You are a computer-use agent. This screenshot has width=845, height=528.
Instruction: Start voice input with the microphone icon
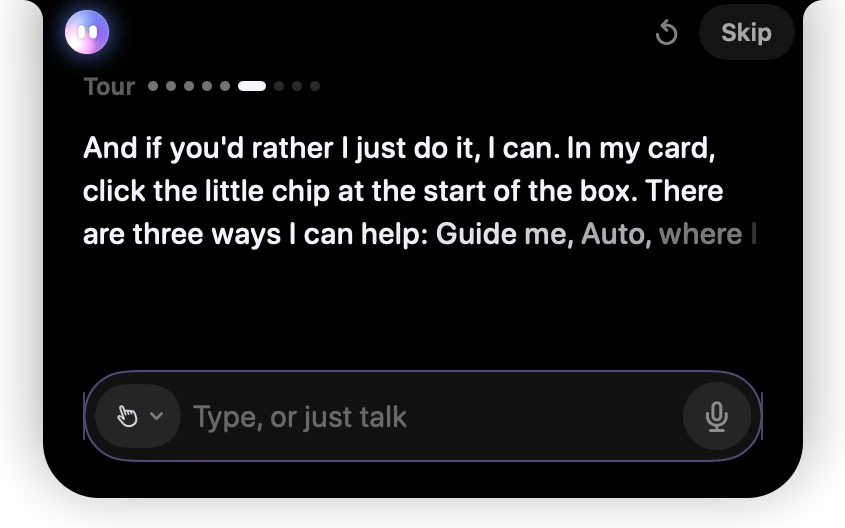[x=717, y=416]
